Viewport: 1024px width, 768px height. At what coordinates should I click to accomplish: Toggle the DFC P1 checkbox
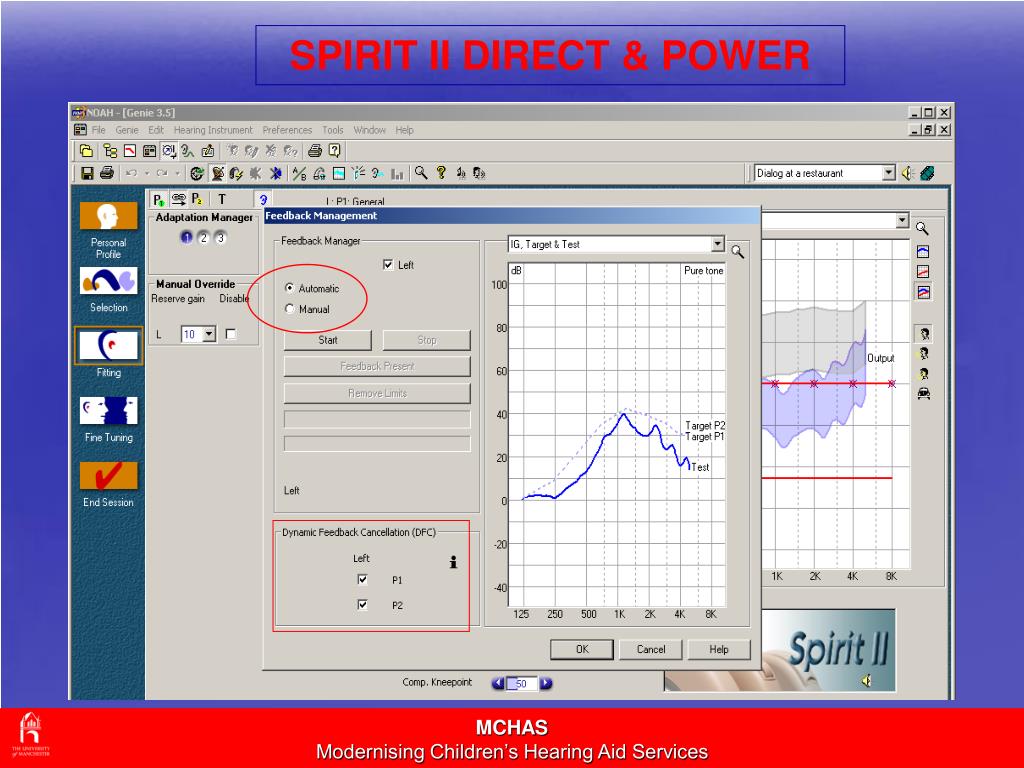[x=362, y=579]
